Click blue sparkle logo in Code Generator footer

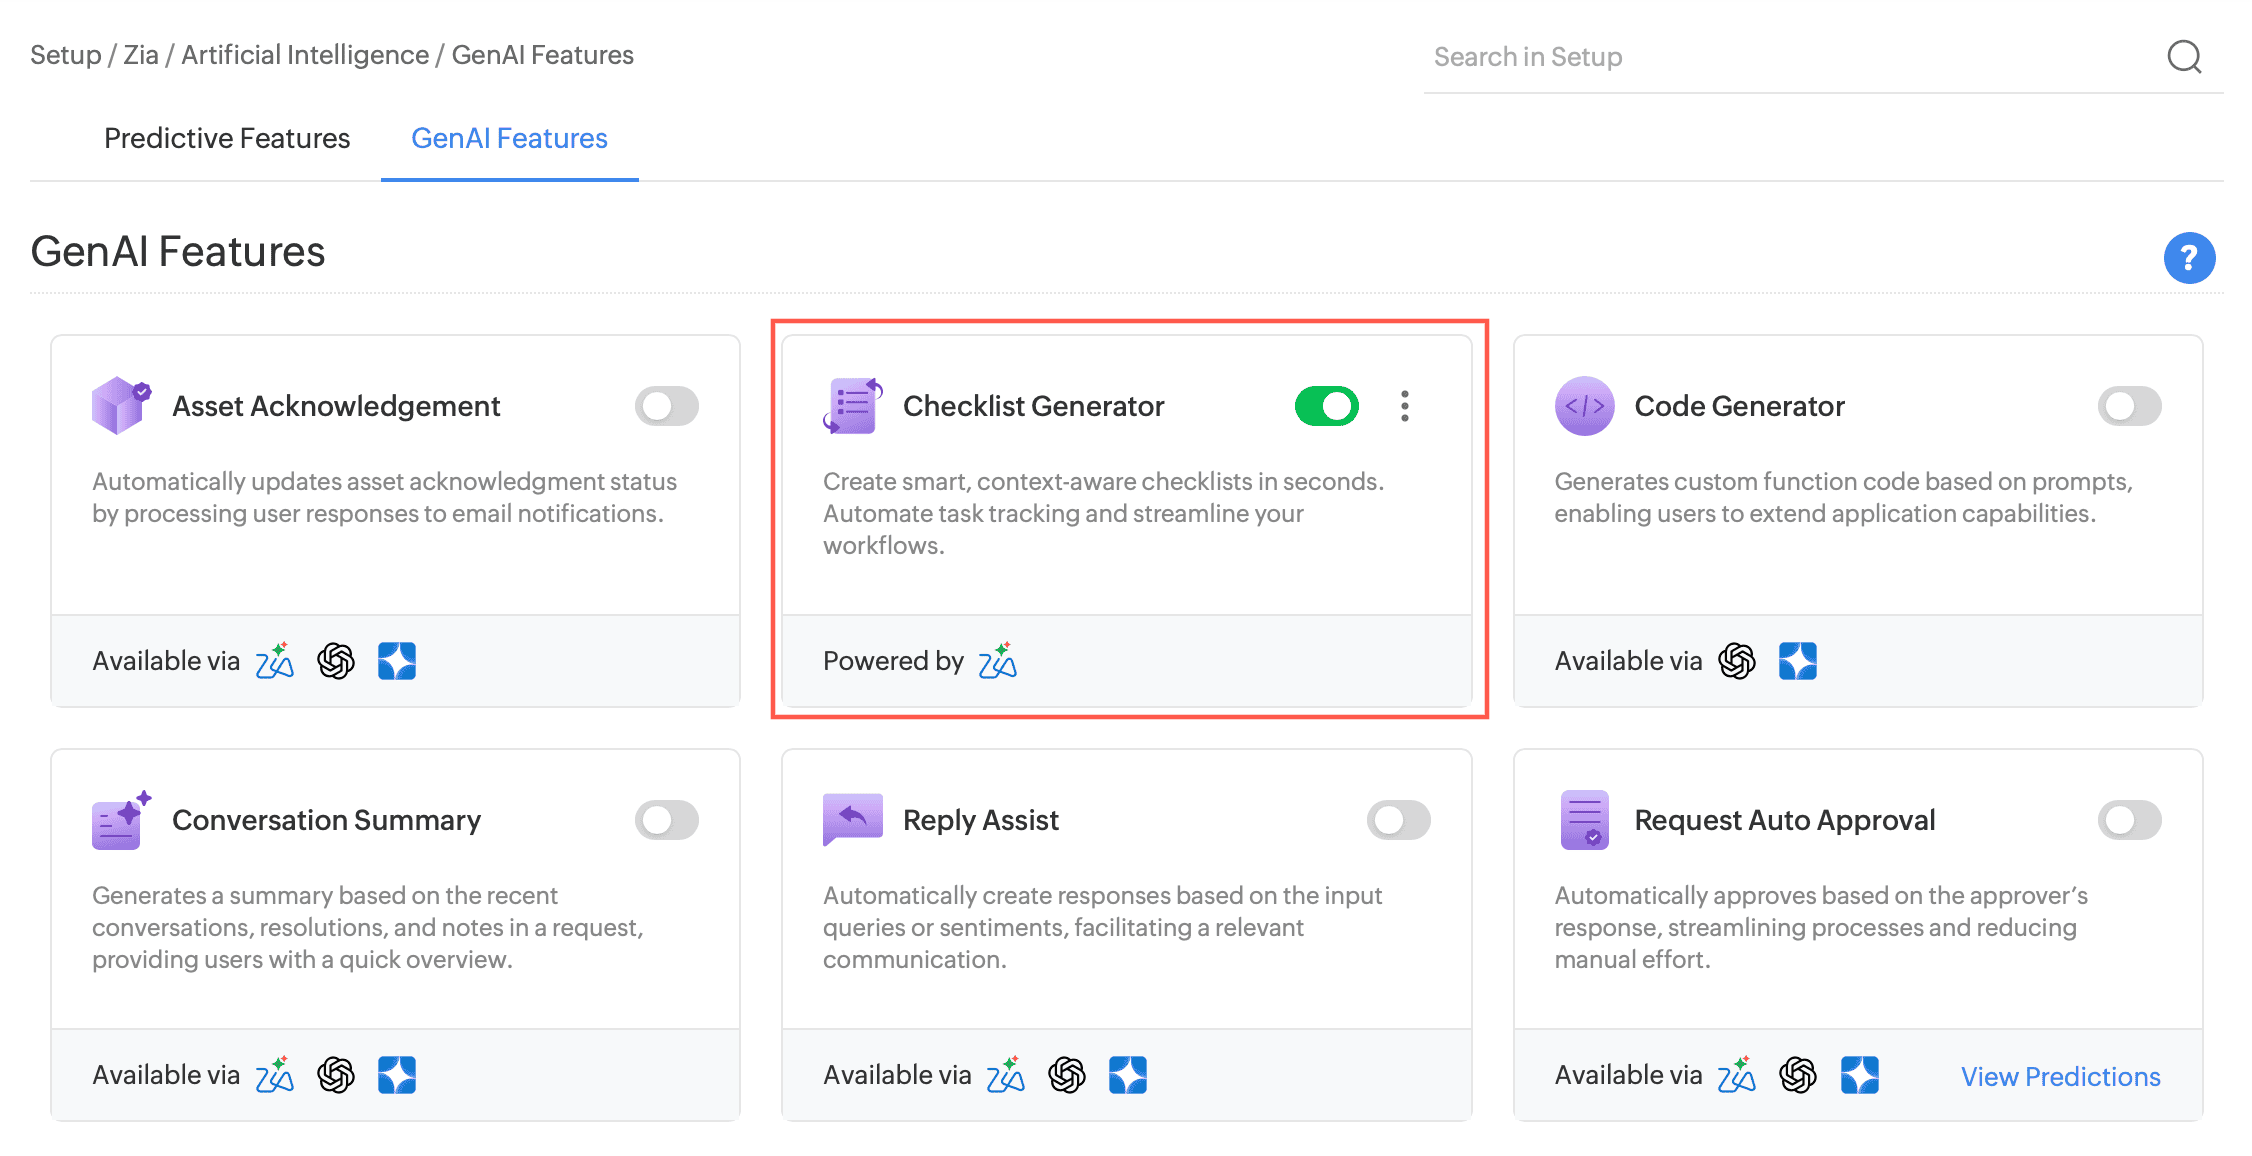tap(1797, 661)
